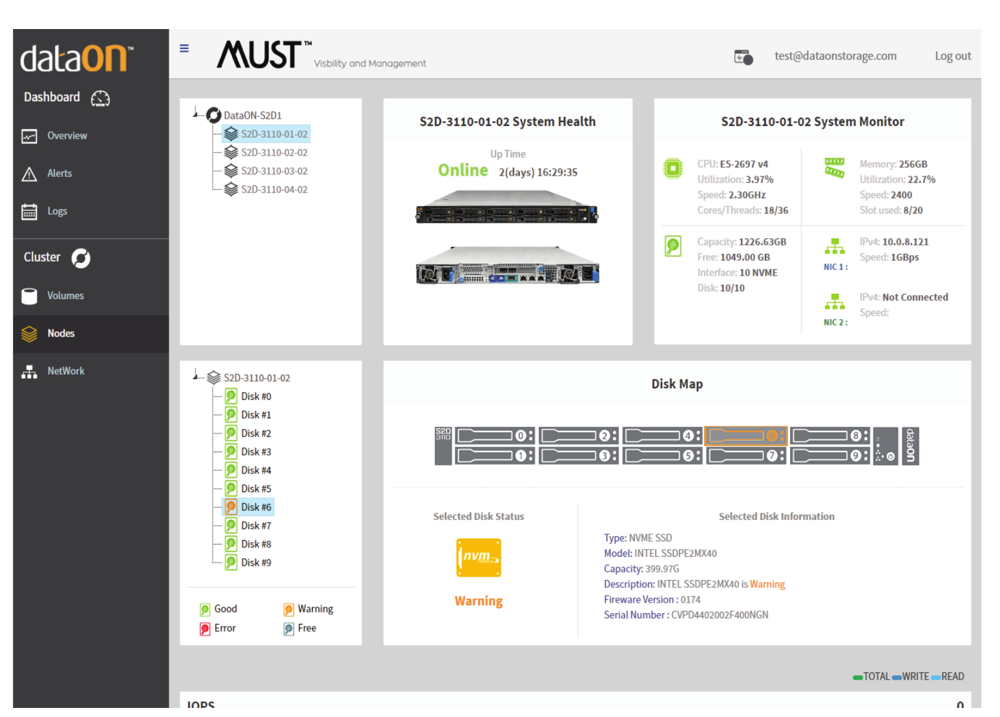Open the Alerts page
The image size is (1000, 717).
click(59, 174)
